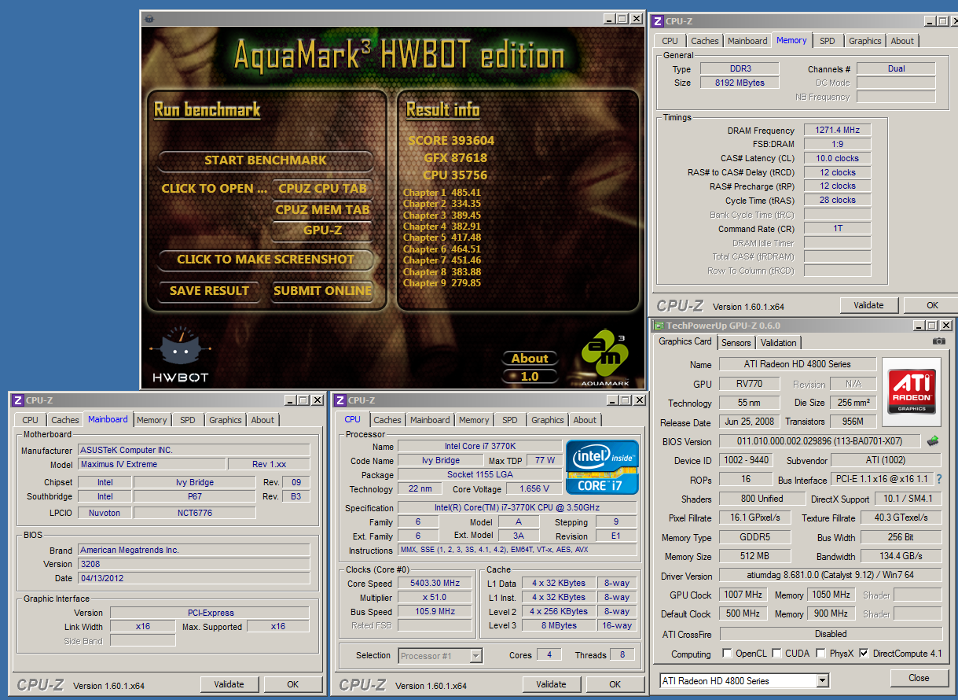
Task: Click the HWBOT mascot logo in AquaMark
Action: pos(180,354)
